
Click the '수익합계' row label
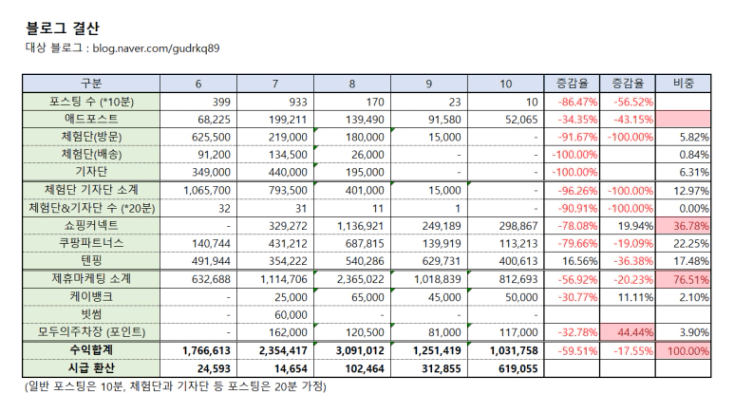coord(91,350)
